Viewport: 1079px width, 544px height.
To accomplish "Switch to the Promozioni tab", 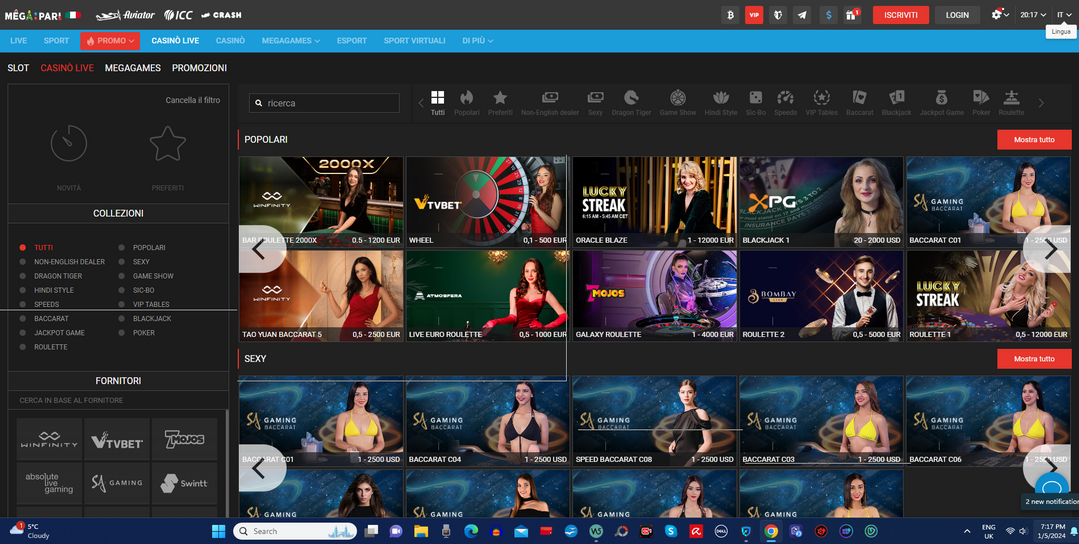I will coord(200,68).
